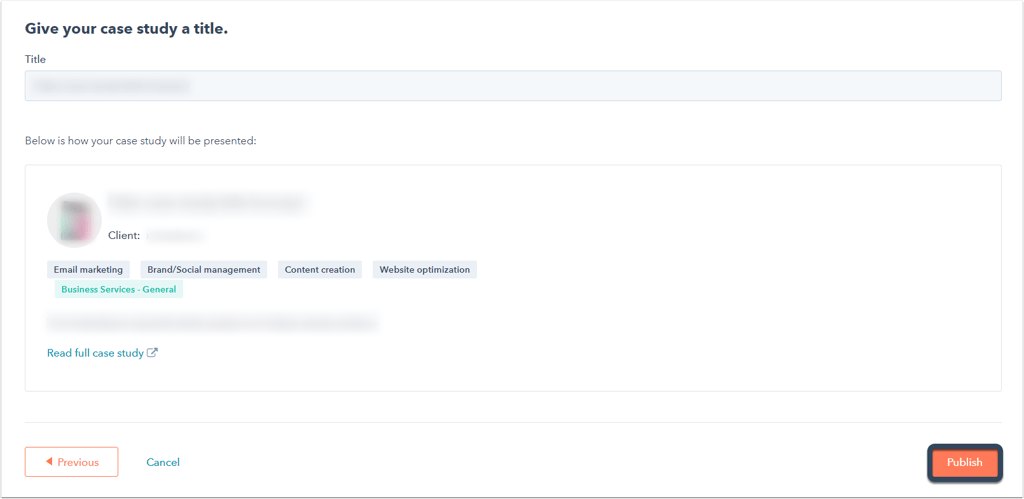
Task: Click the Publish button
Action: coord(965,462)
